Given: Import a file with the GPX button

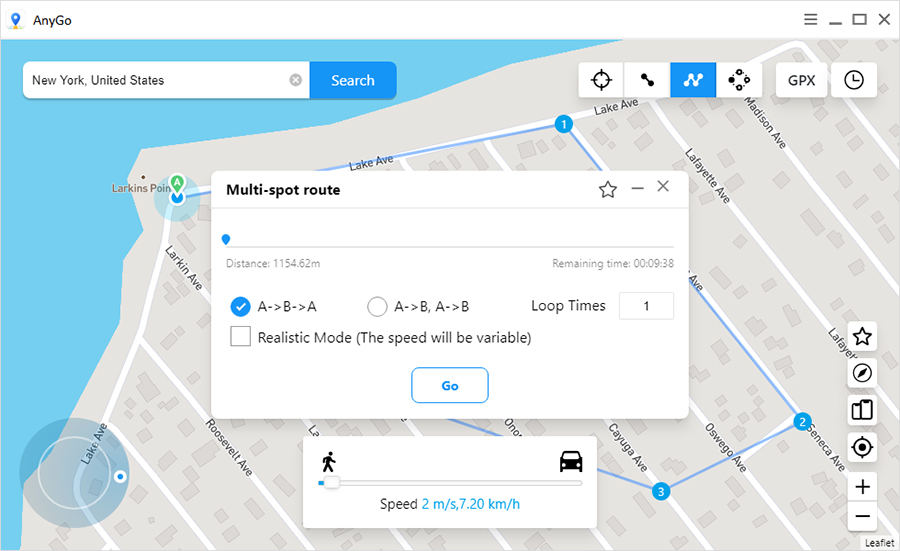Looking at the screenshot, I should tap(801, 80).
